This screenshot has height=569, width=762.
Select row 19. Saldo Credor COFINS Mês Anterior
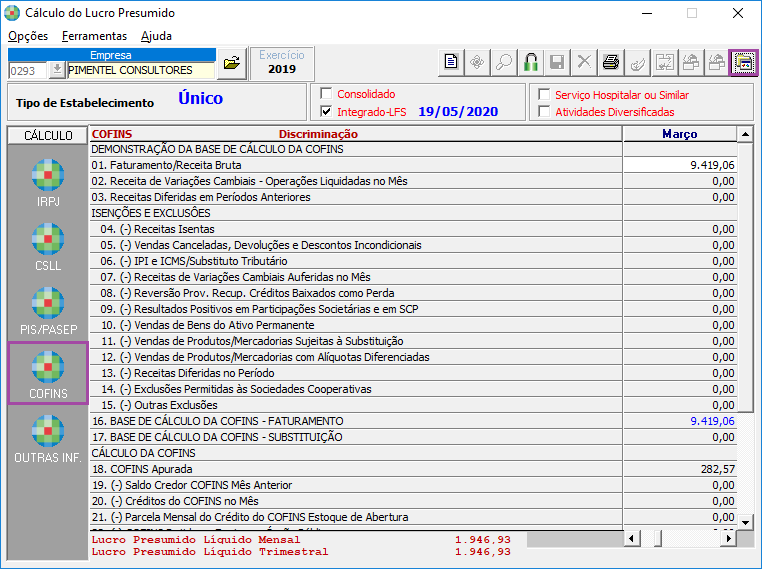click(x=356, y=485)
